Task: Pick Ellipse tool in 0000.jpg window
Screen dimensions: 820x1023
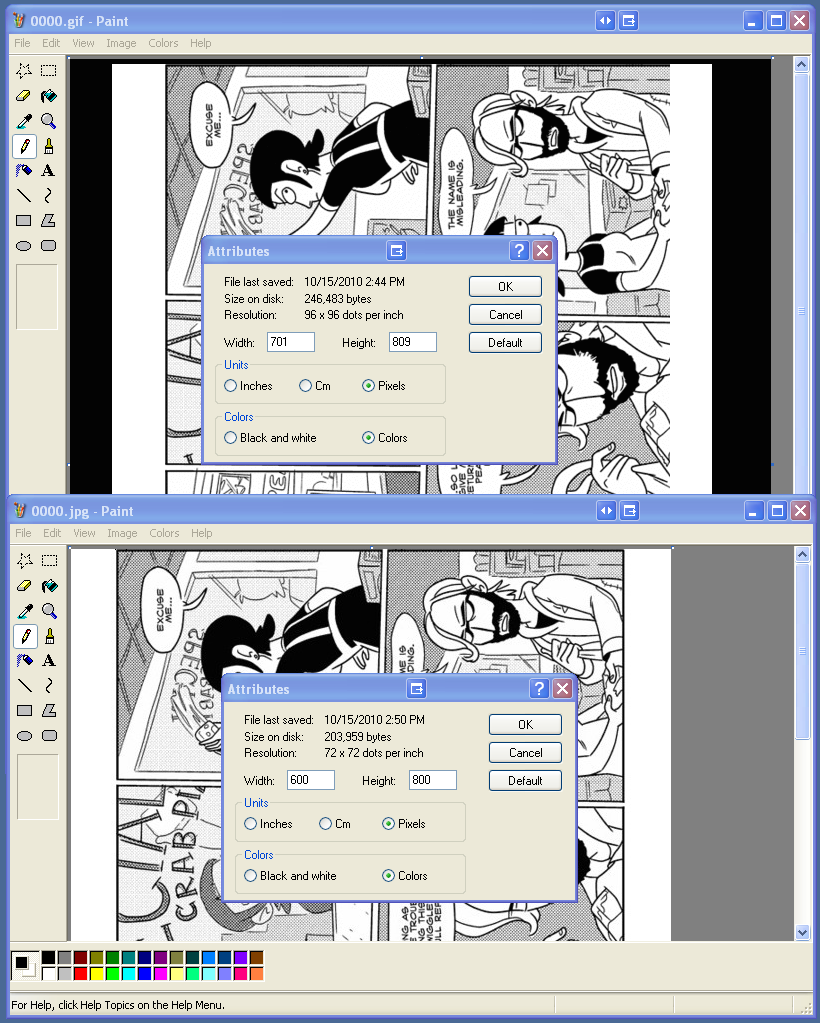Action: tap(25, 736)
